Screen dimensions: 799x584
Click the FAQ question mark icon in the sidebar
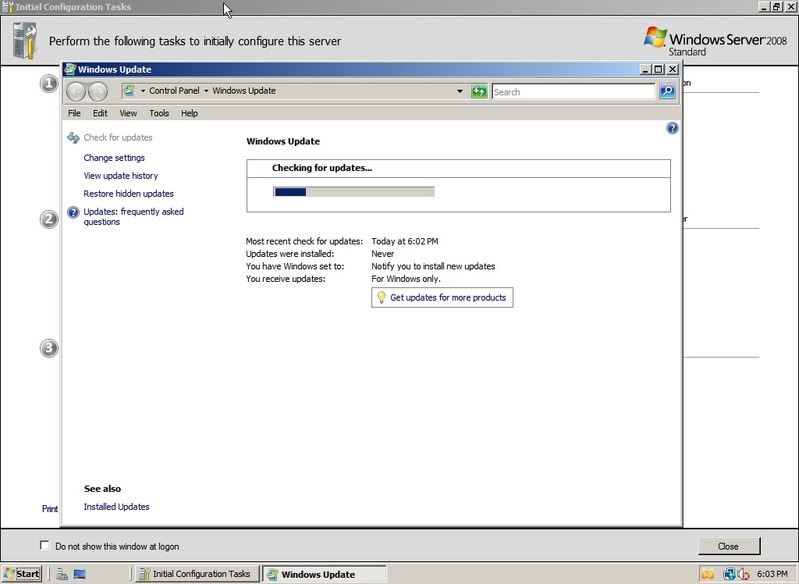tap(73, 212)
